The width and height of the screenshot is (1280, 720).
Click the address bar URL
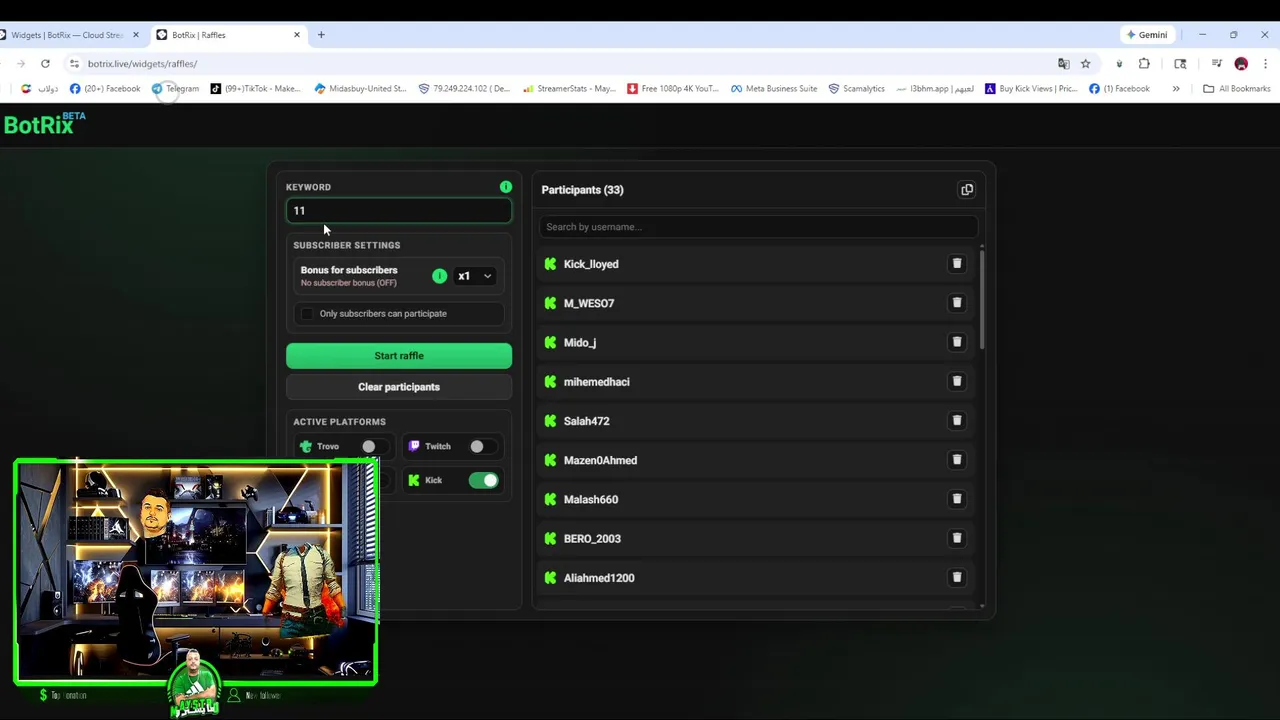(142, 63)
